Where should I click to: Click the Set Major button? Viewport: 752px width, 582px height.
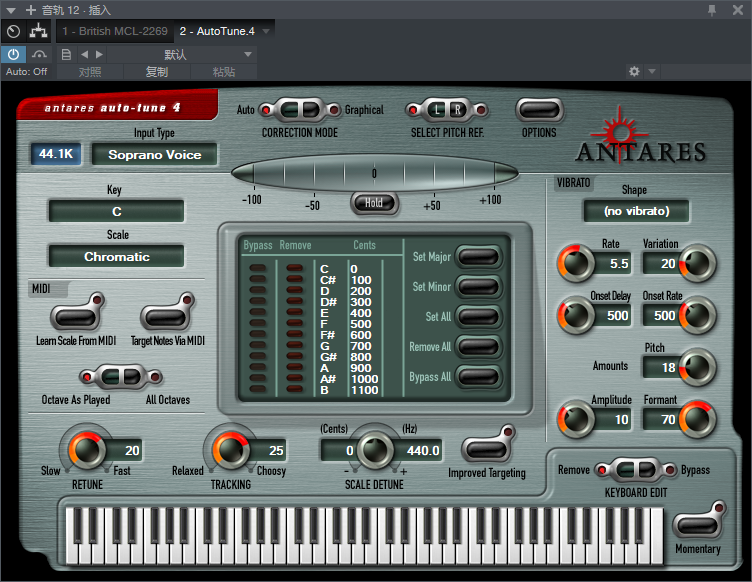point(478,256)
